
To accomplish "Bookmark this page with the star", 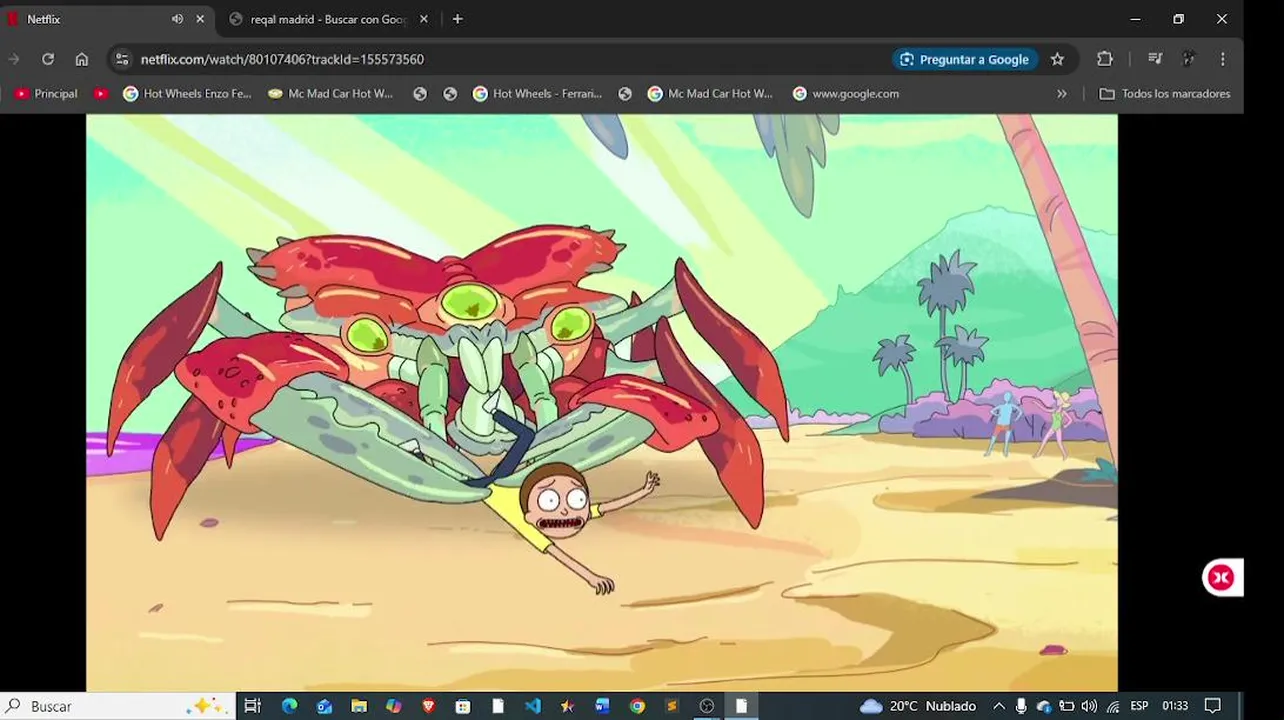I will (x=1057, y=59).
